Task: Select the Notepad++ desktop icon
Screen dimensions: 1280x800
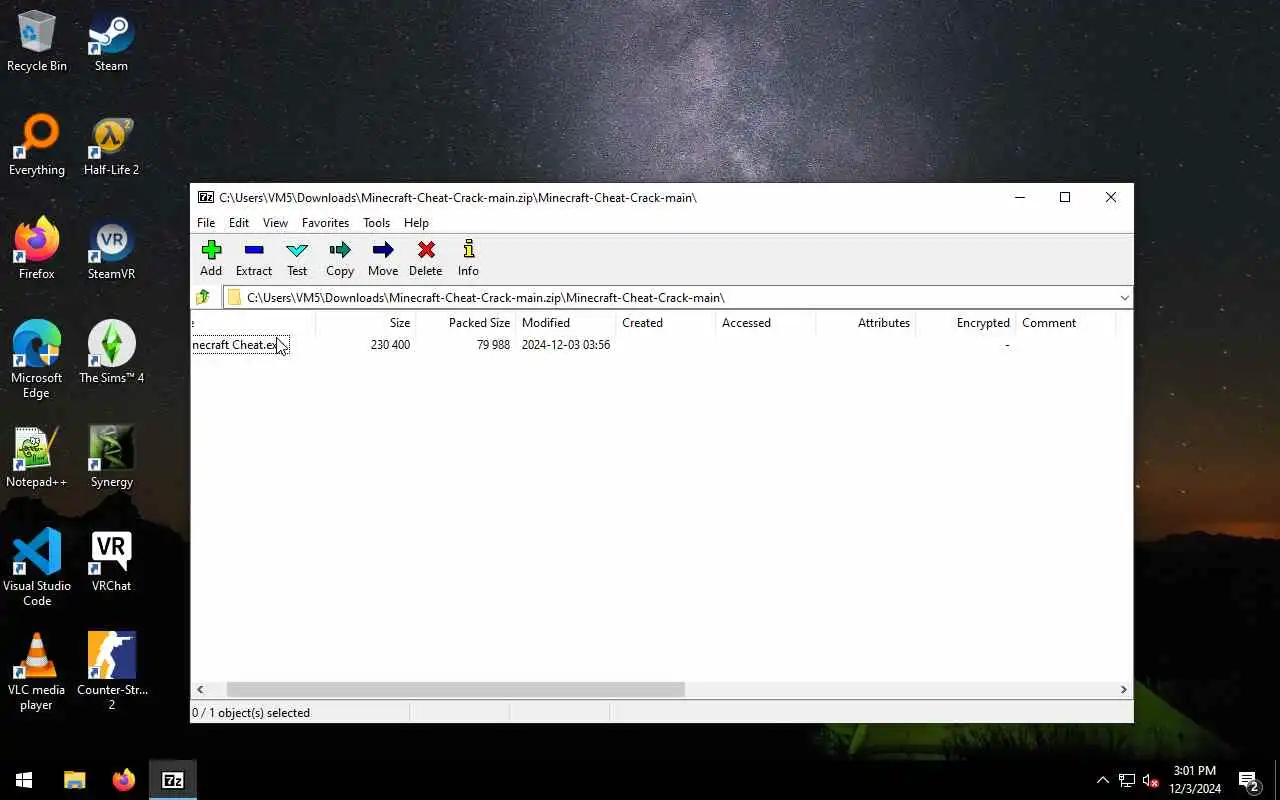Action: click(x=37, y=458)
